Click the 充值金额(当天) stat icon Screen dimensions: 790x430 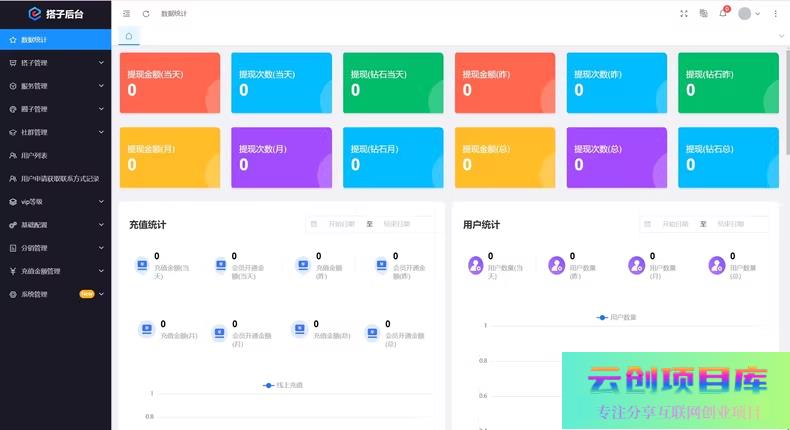pos(142,266)
